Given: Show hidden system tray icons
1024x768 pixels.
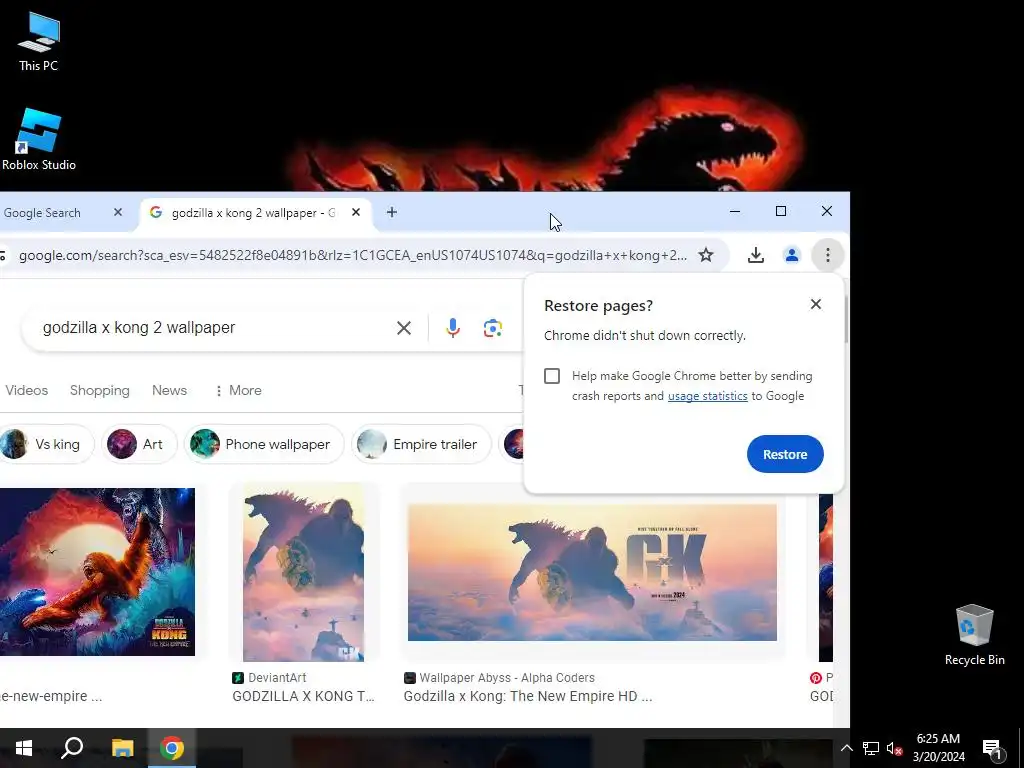Looking at the screenshot, I should tap(846, 748).
